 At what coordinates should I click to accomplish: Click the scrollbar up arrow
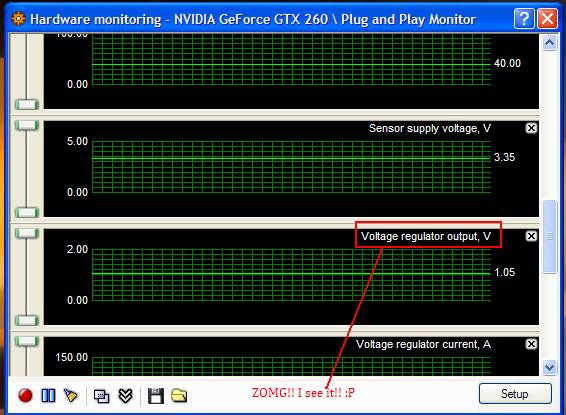click(x=549, y=43)
